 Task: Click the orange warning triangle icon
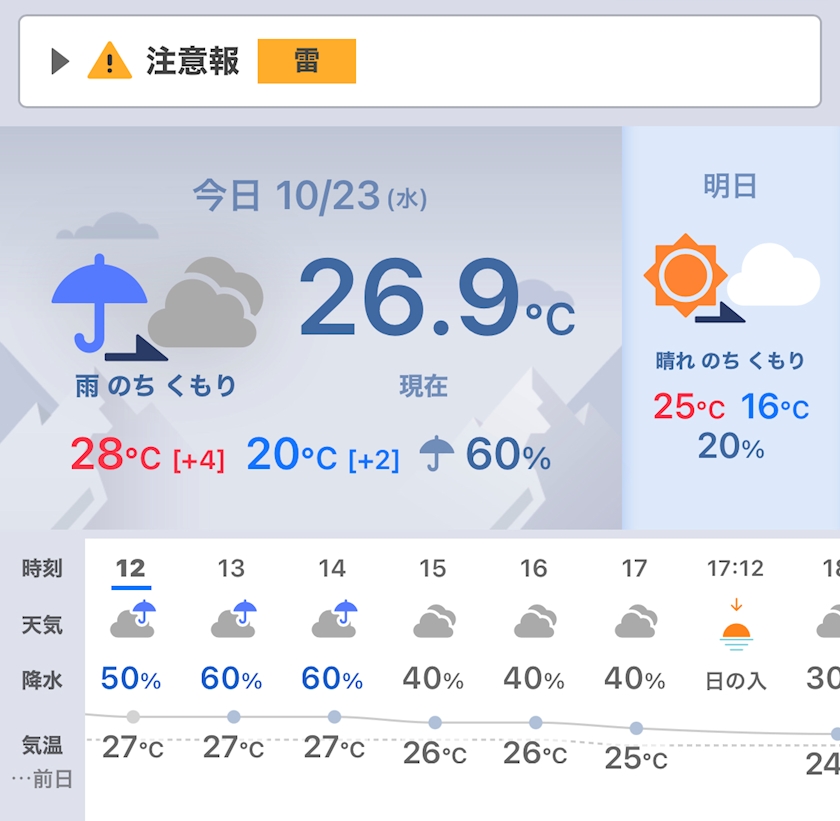[109, 61]
